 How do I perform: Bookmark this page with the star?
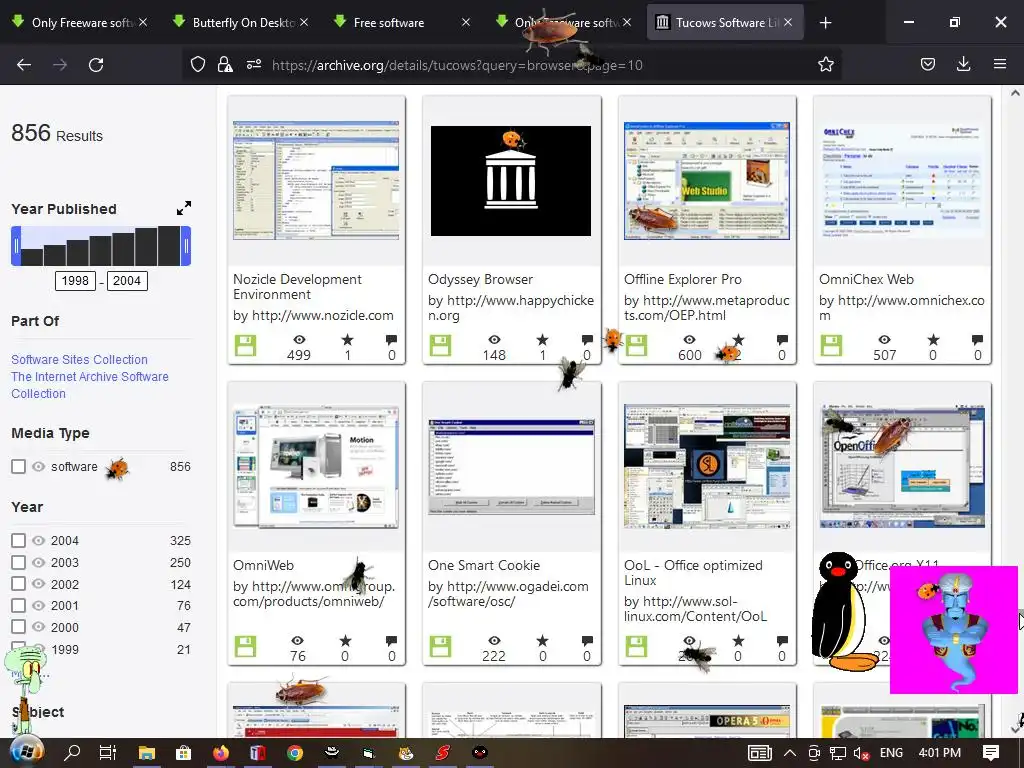point(825,64)
